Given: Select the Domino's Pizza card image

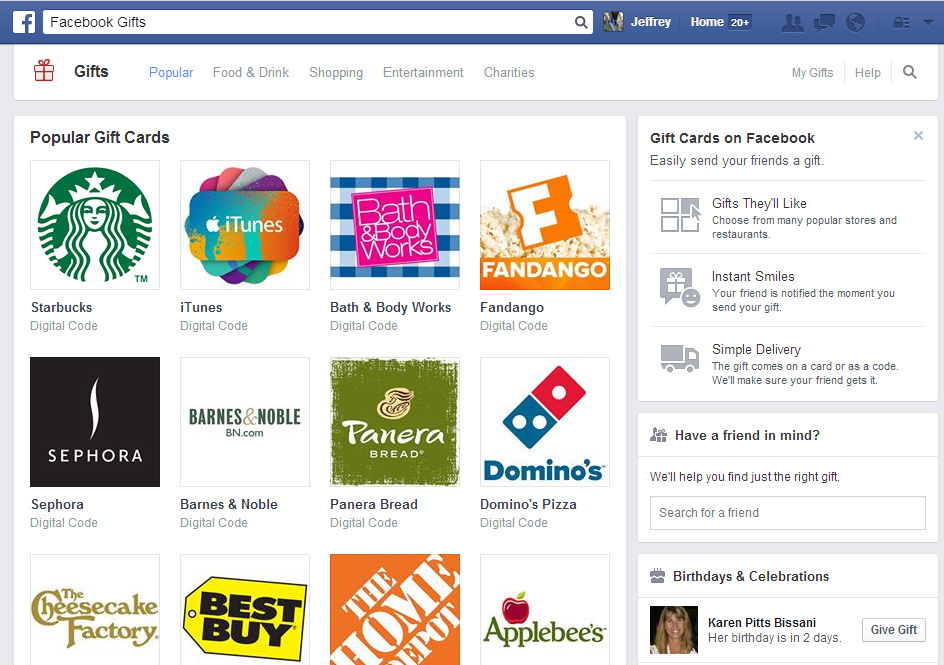Looking at the screenshot, I should (x=545, y=422).
